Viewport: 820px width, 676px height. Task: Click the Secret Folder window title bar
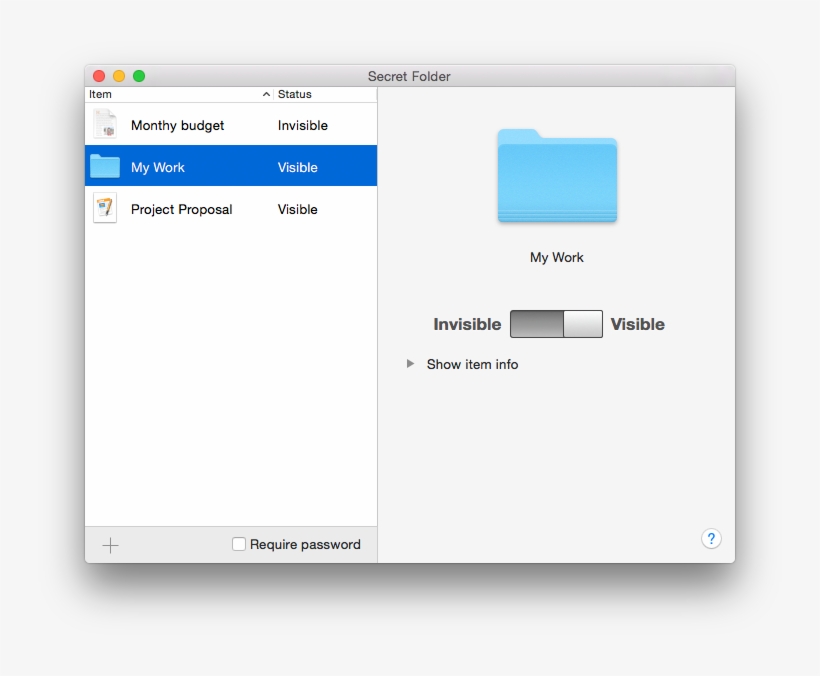coord(410,76)
